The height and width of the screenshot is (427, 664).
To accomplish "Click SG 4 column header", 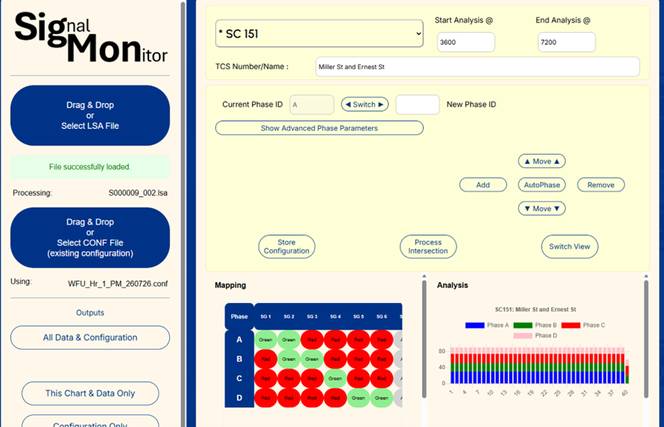I will 335,316.
